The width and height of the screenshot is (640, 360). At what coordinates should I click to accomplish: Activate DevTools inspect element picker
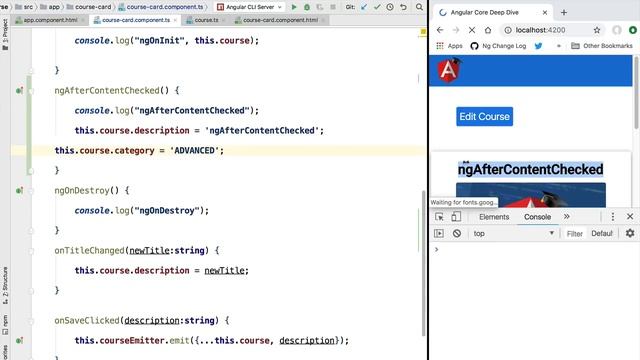point(439,217)
